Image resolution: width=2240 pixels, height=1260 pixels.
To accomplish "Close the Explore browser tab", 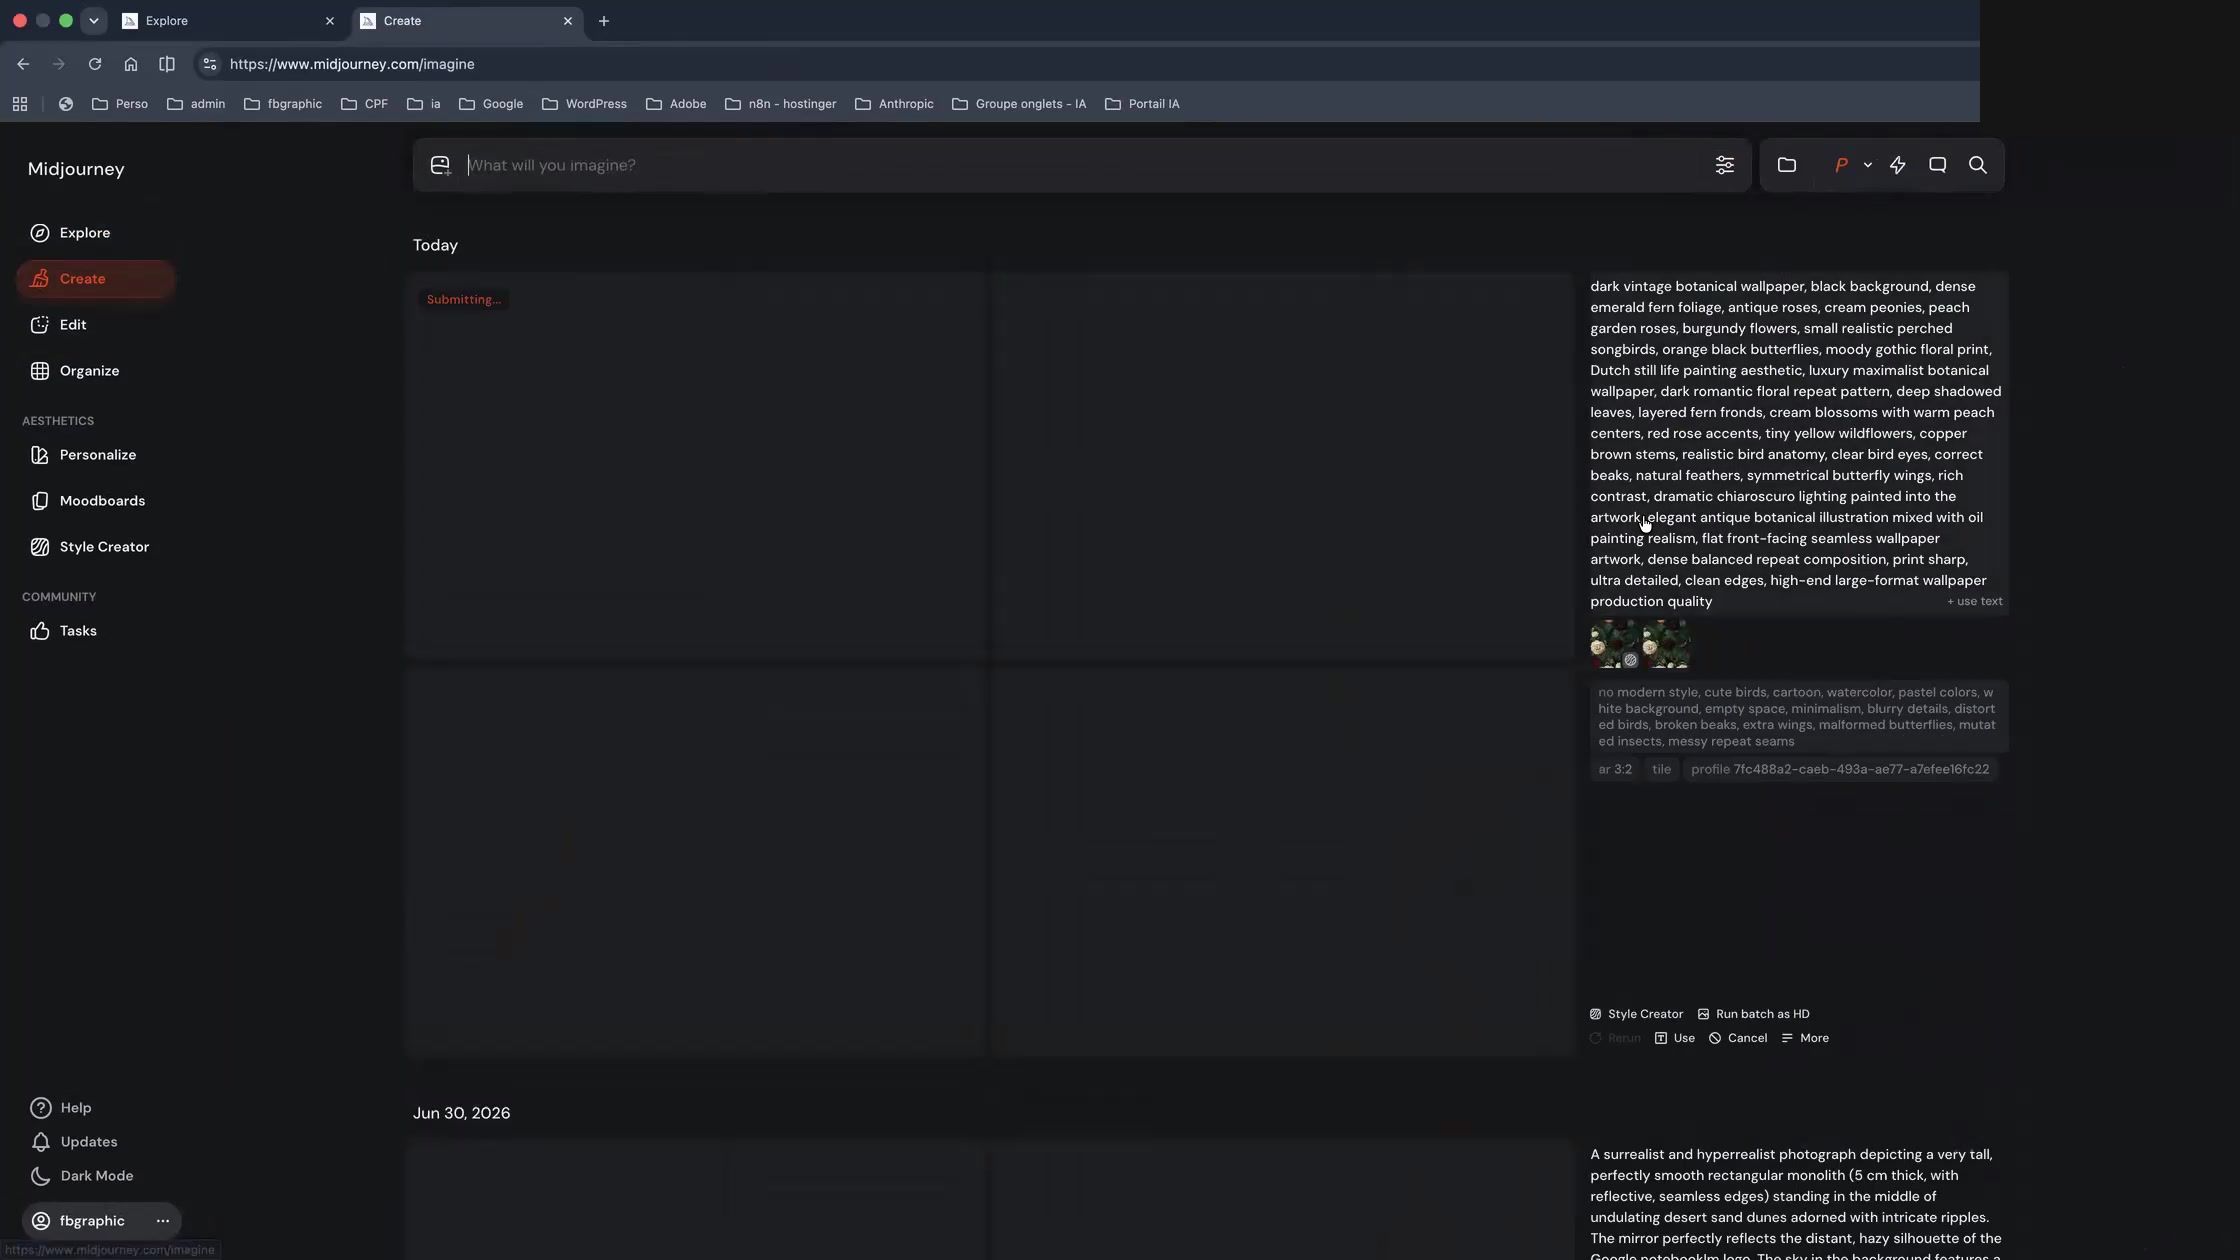I will click(x=330, y=21).
